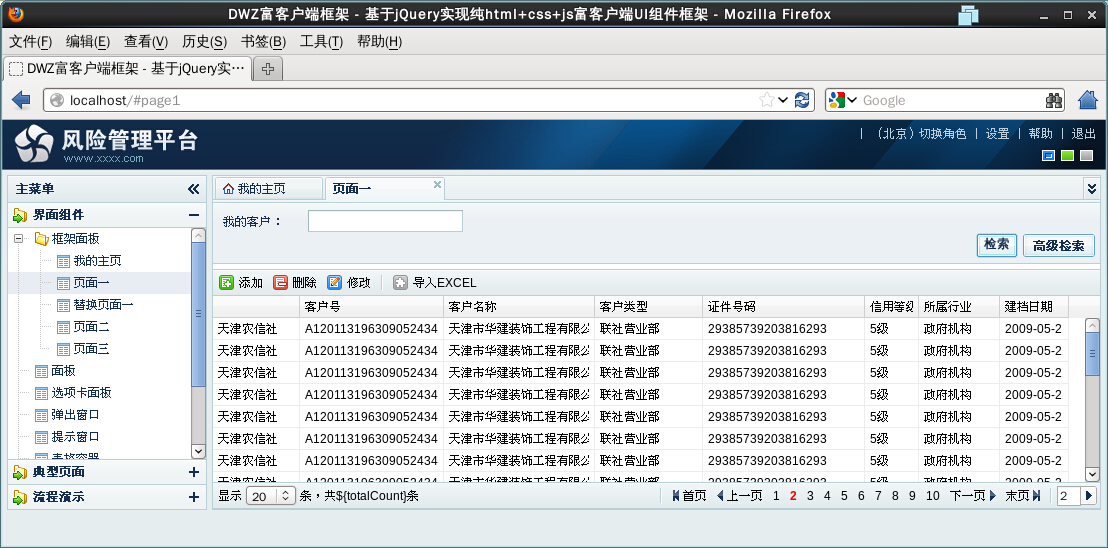Collapse main menu sidebar double-arrow

click(x=194, y=189)
